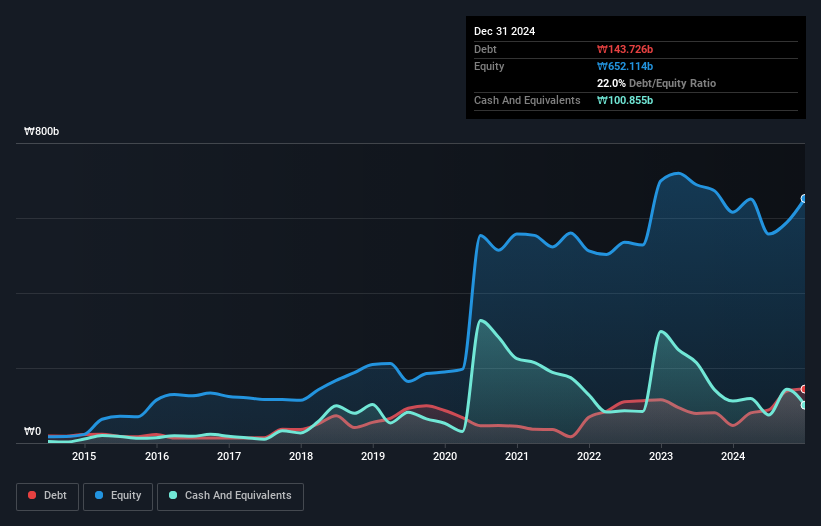Click the 2019 x-axis label
Screen dimensions: 821x526
(373, 456)
